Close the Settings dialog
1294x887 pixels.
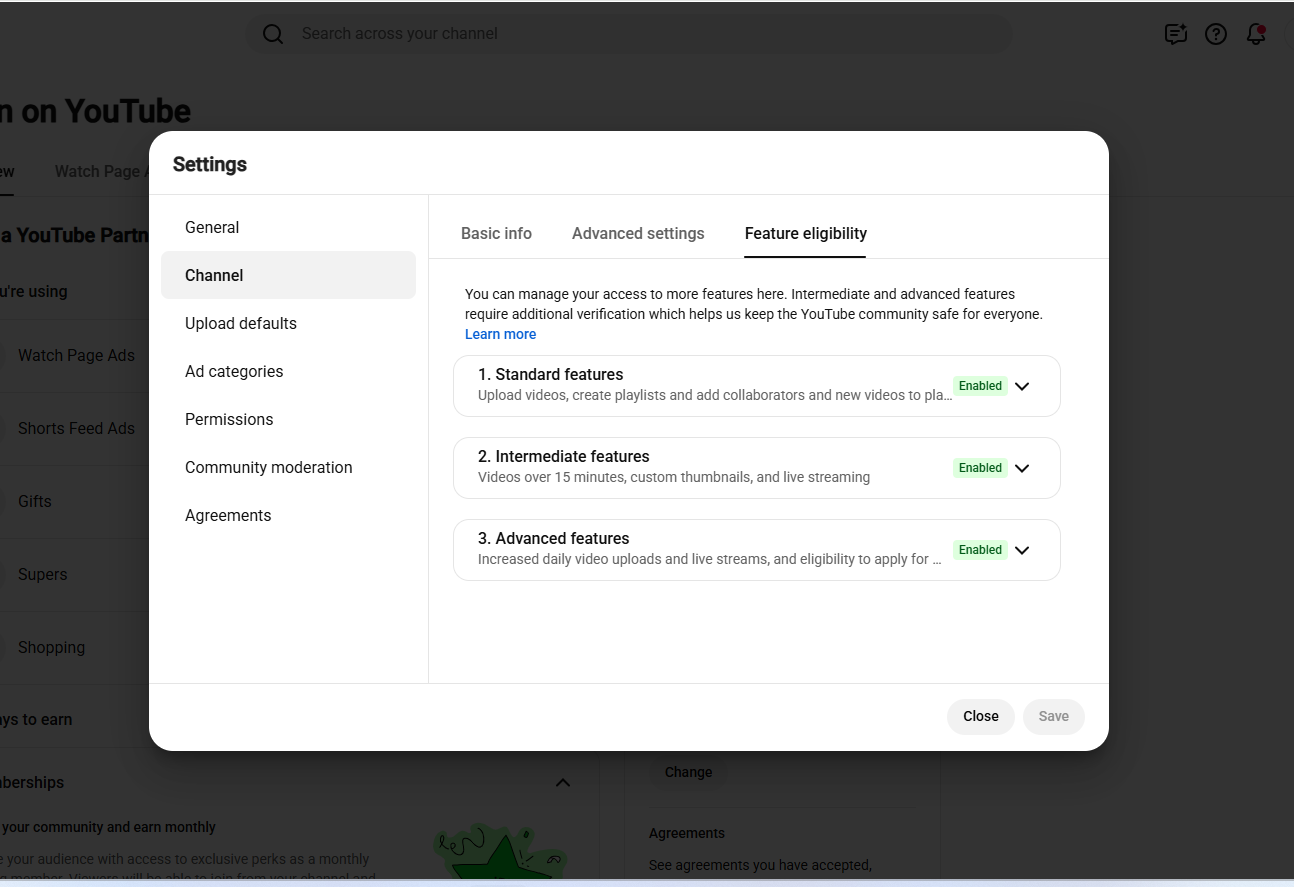tap(981, 716)
